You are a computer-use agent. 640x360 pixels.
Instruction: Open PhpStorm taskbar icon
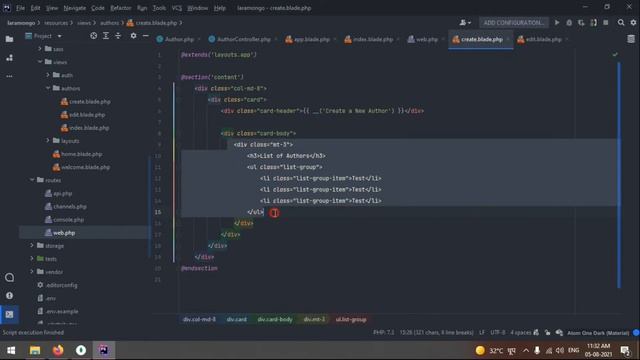(x=104, y=350)
